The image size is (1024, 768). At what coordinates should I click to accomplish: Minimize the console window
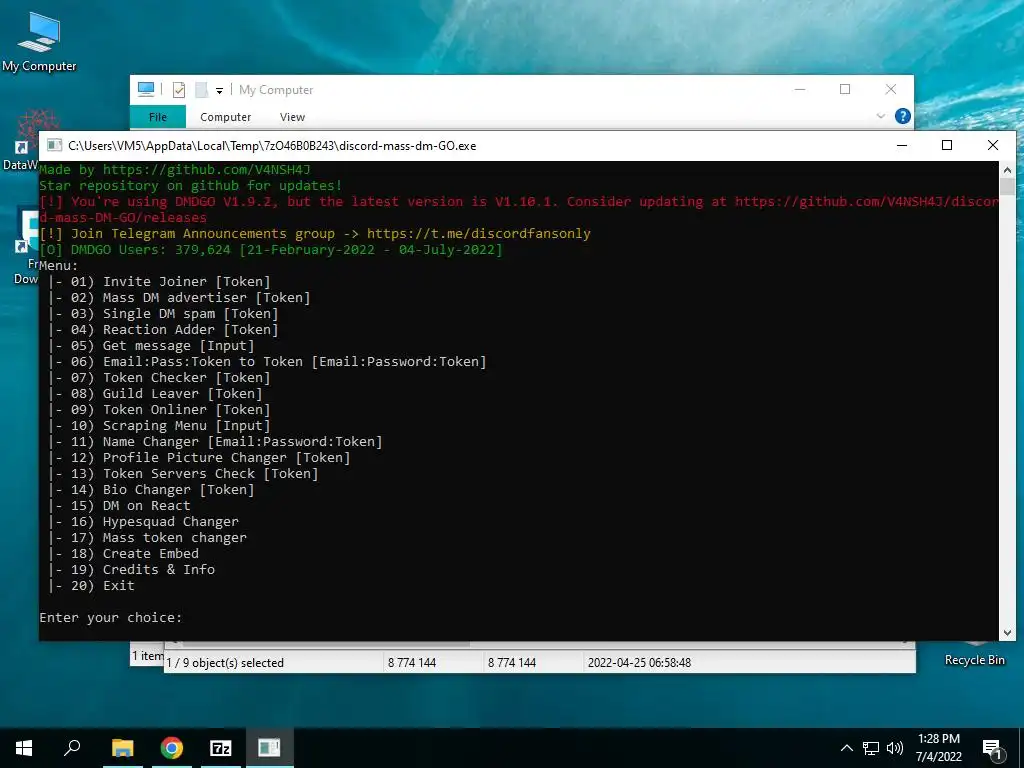(902, 145)
